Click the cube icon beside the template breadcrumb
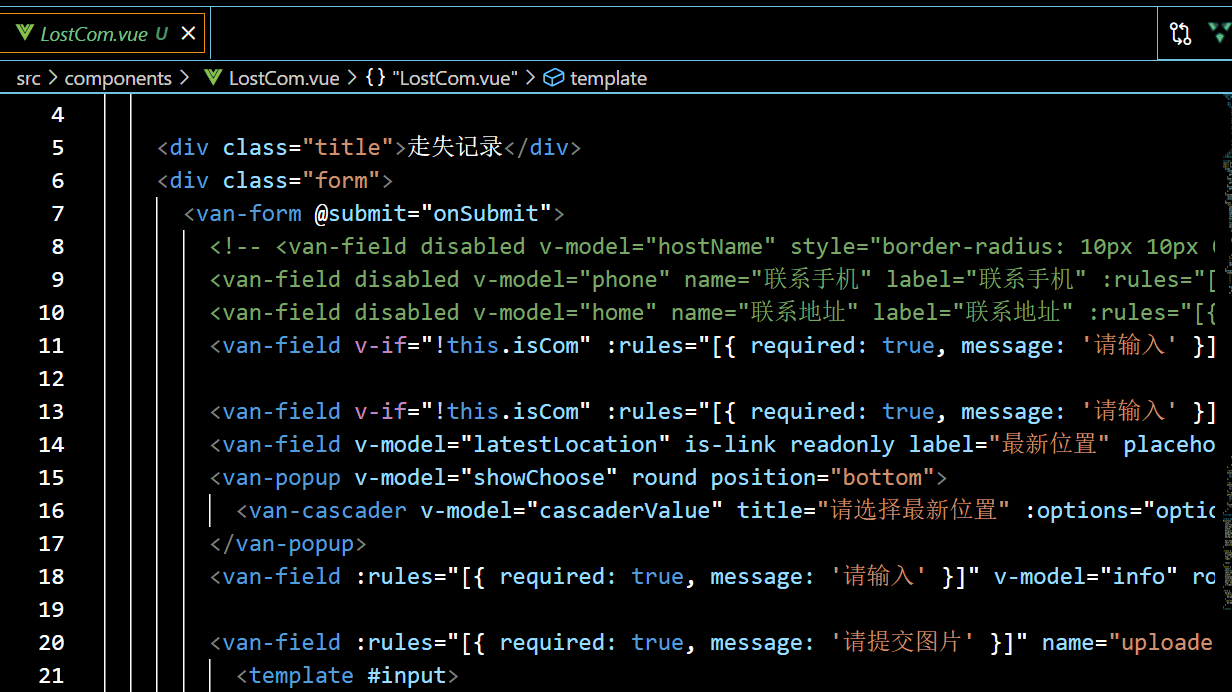The height and width of the screenshot is (692, 1232). (x=554, y=78)
